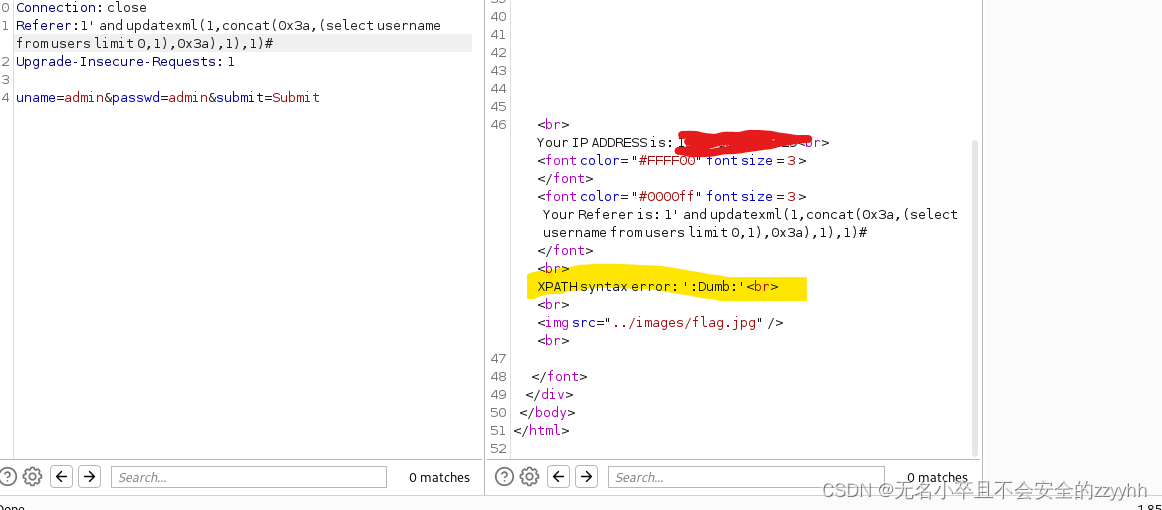1162x510 pixels.
Task: Click the 'Your IP ADDRESS is' response line
Action: (x=683, y=142)
